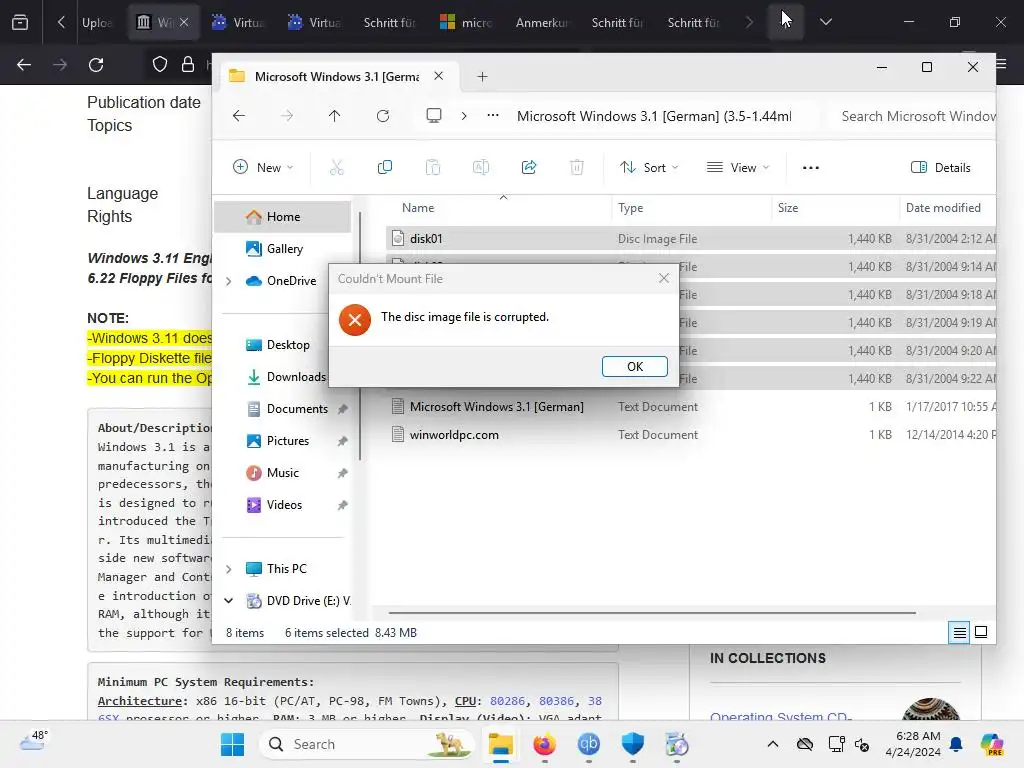Open the New item dropdown in Explorer
1024x768 pixels.
[x=263, y=167]
